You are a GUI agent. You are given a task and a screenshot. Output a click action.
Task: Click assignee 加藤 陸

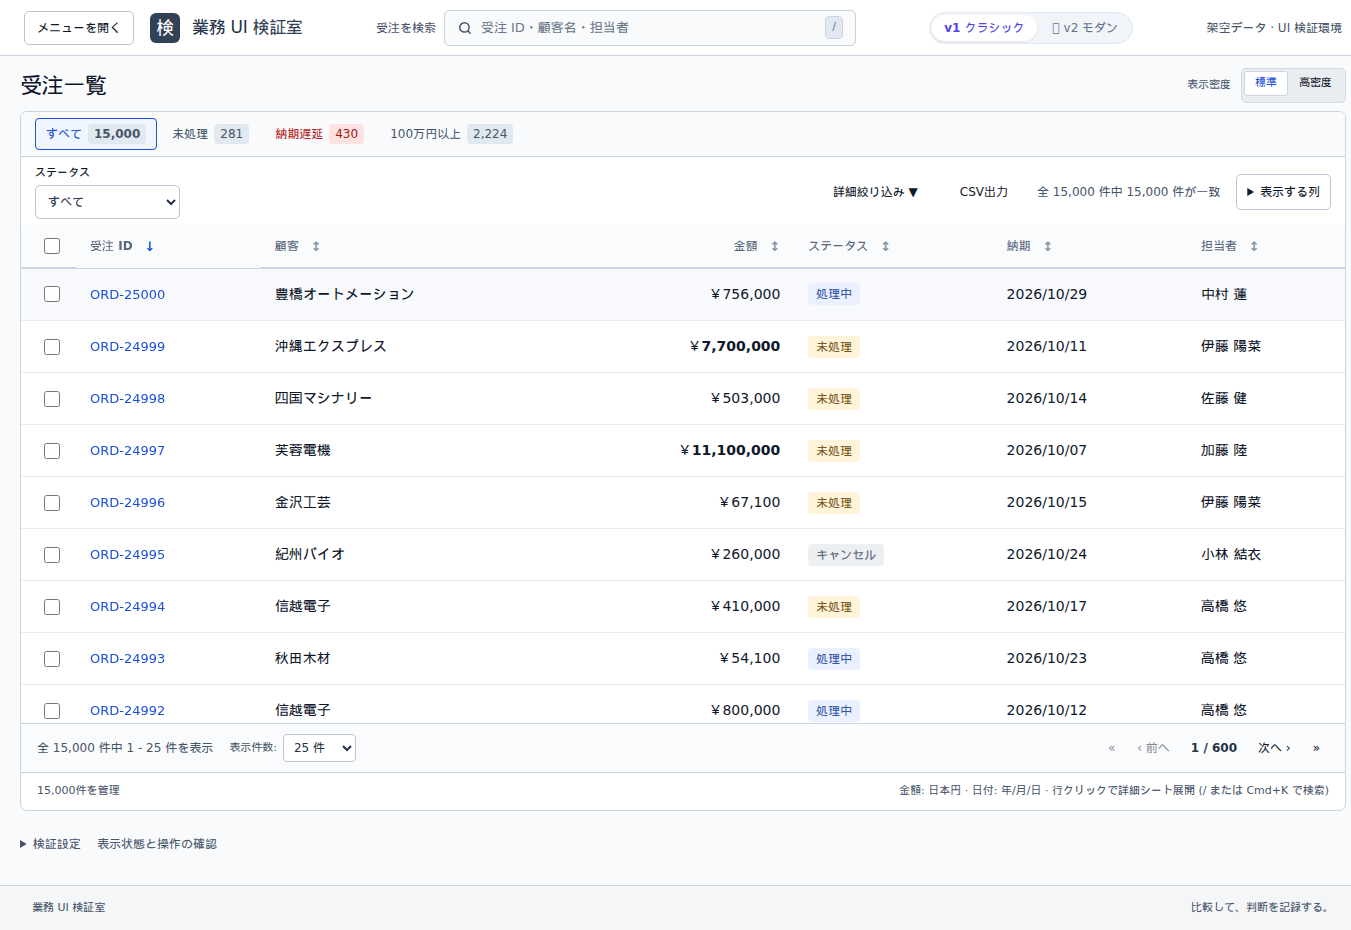click(x=1224, y=450)
